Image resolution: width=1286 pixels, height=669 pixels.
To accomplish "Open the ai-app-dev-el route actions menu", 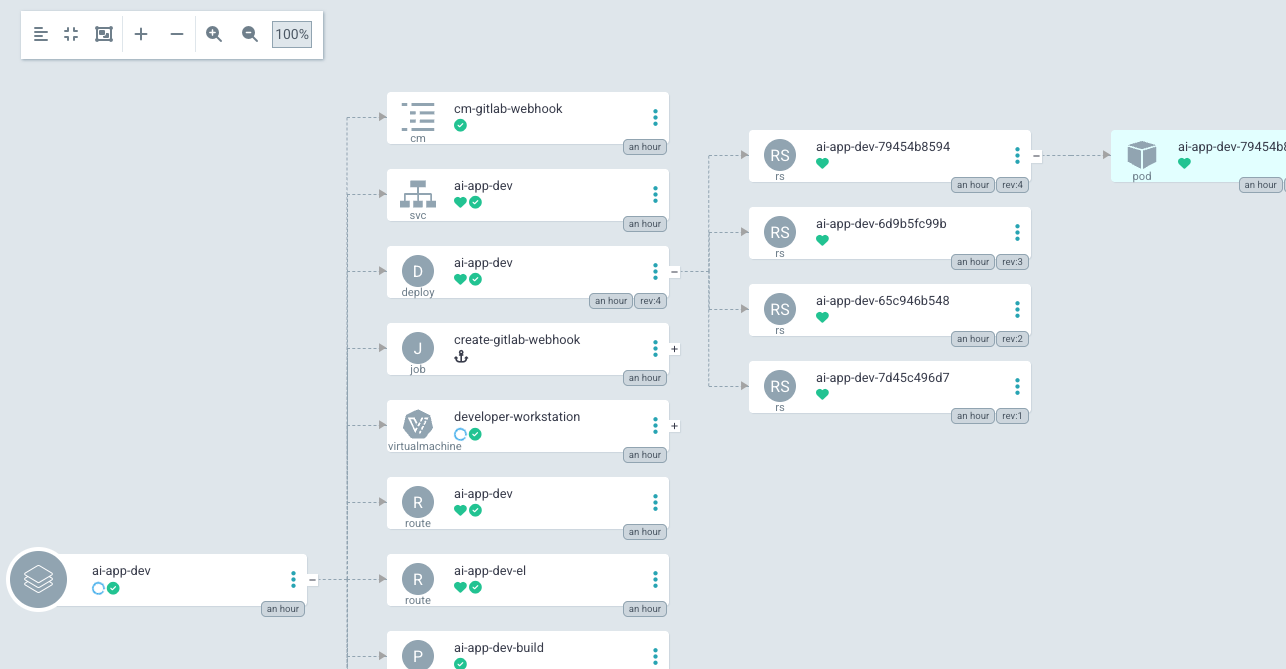I will (655, 580).
